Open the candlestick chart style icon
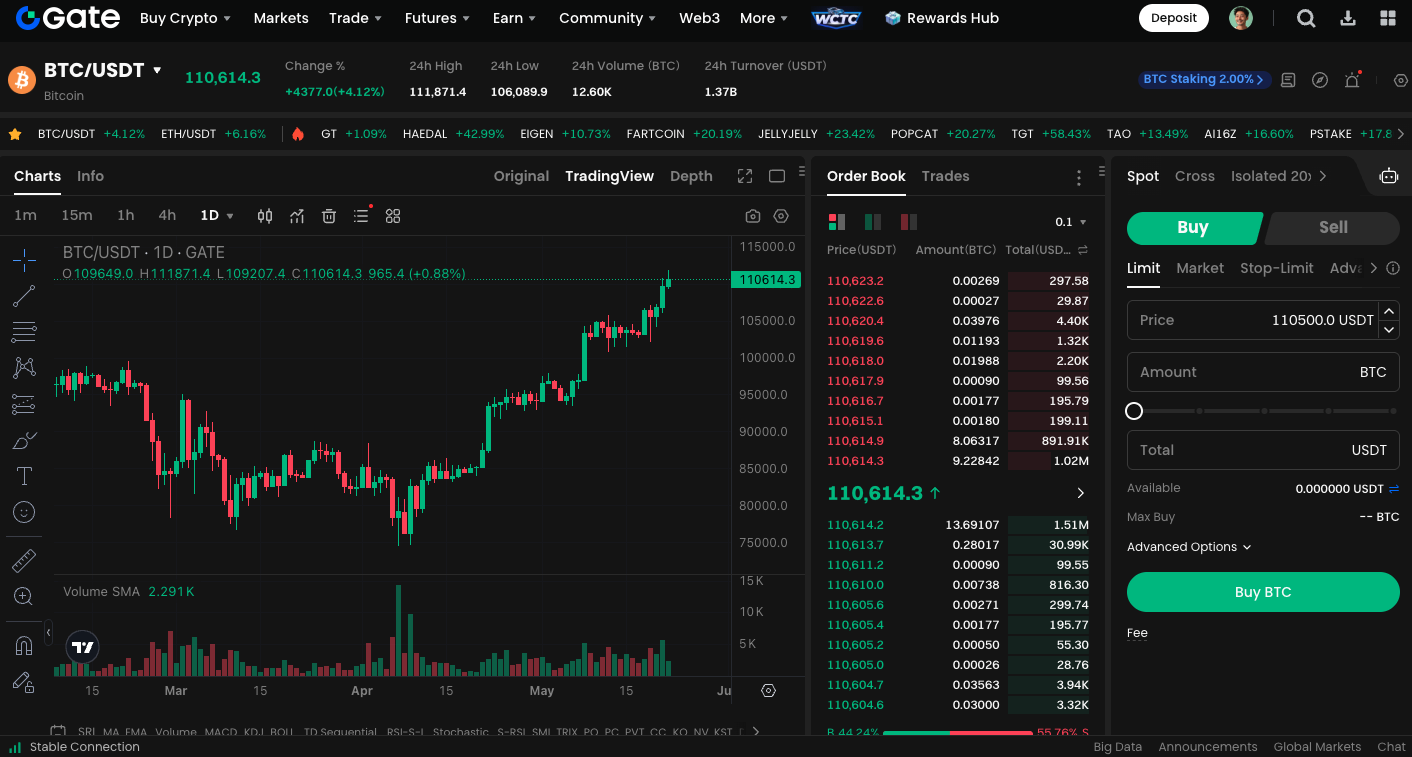The width and height of the screenshot is (1412, 757). pyautogui.click(x=265, y=216)
